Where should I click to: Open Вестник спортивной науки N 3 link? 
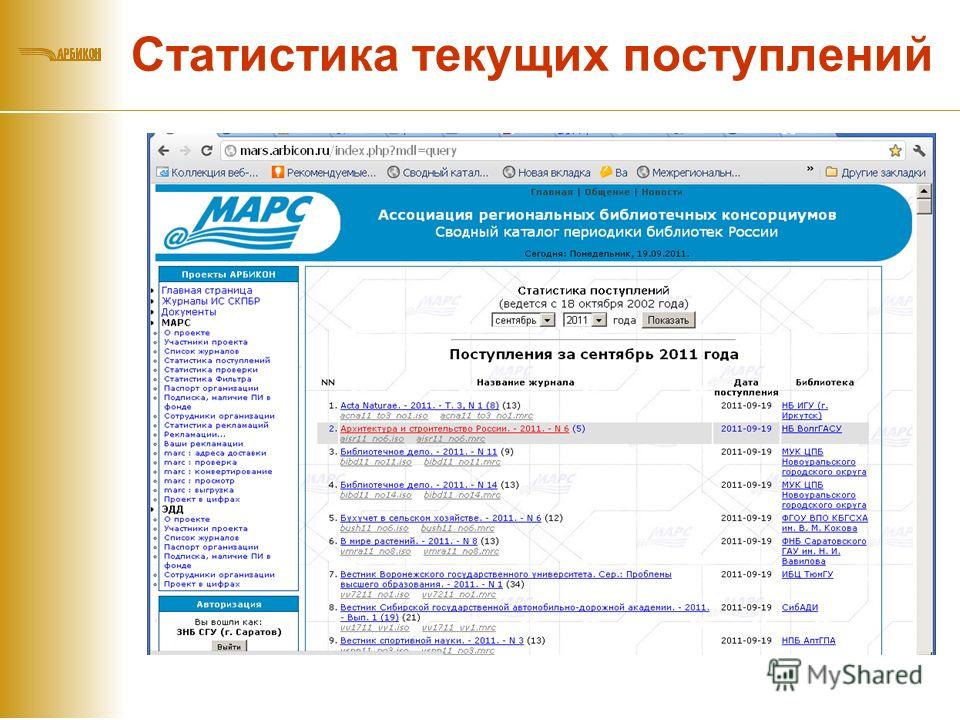(432, 640)
